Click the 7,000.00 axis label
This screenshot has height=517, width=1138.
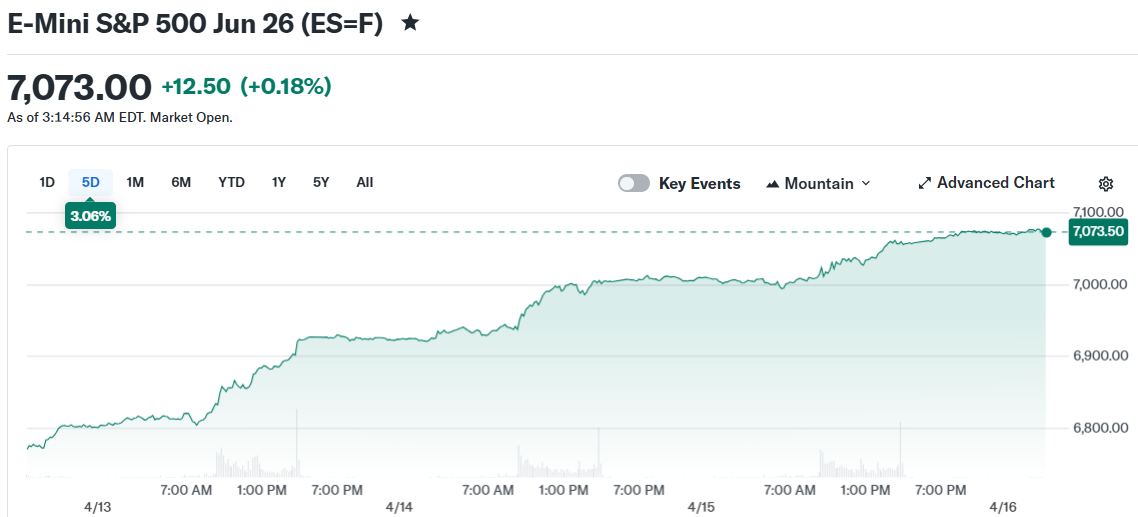pos(1100,284)
